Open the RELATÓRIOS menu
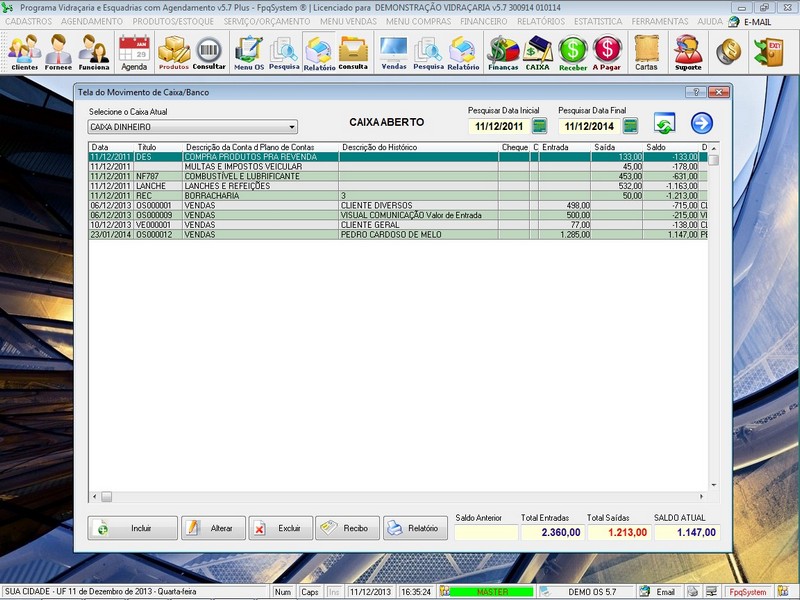This screenshot has width=800, height=600. click(x=541, y=21)
